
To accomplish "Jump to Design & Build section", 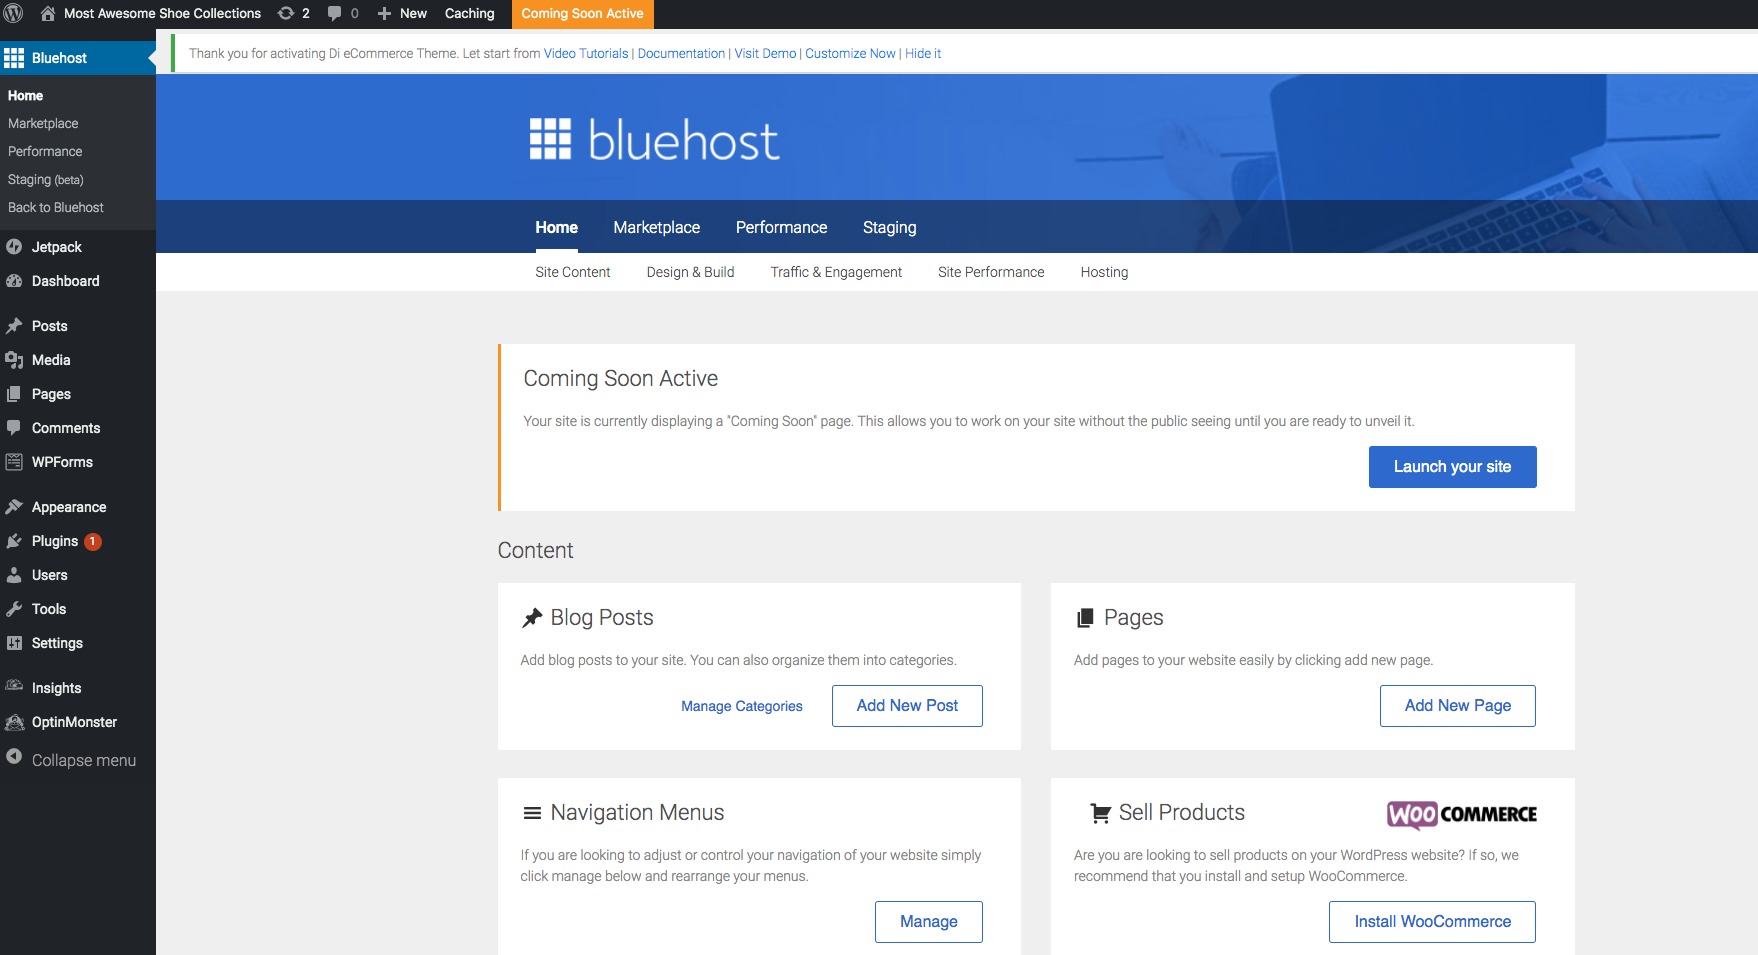I will pos(690,272).
